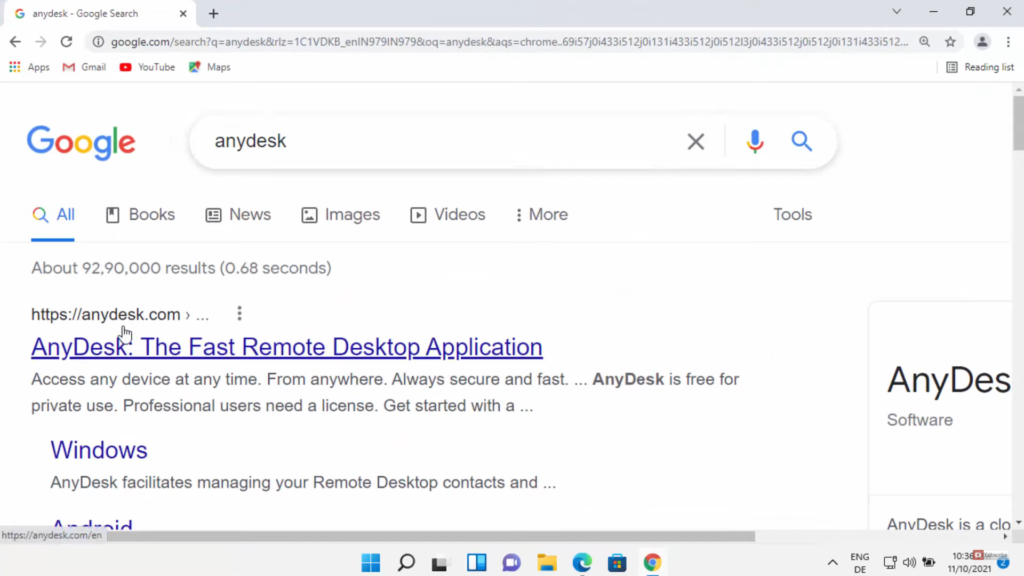This screenshot has height=576, width=1024.
Task: Reload the page using the refresh icon
Action: 66,41
